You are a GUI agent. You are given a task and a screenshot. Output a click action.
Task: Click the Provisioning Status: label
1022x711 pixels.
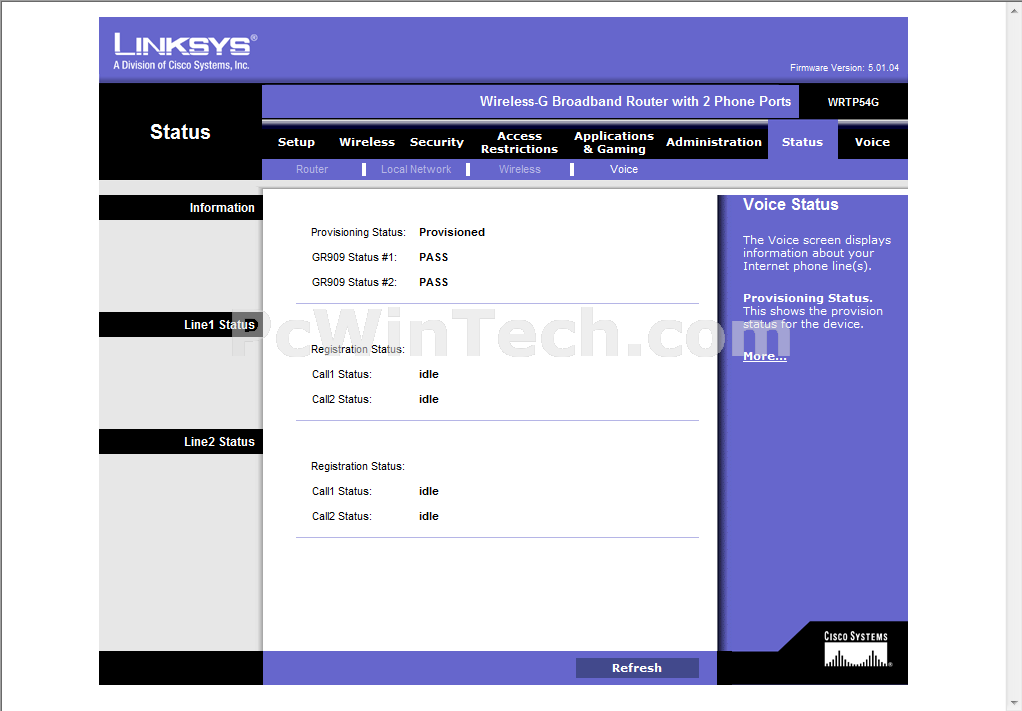click(x=358, y=232)
